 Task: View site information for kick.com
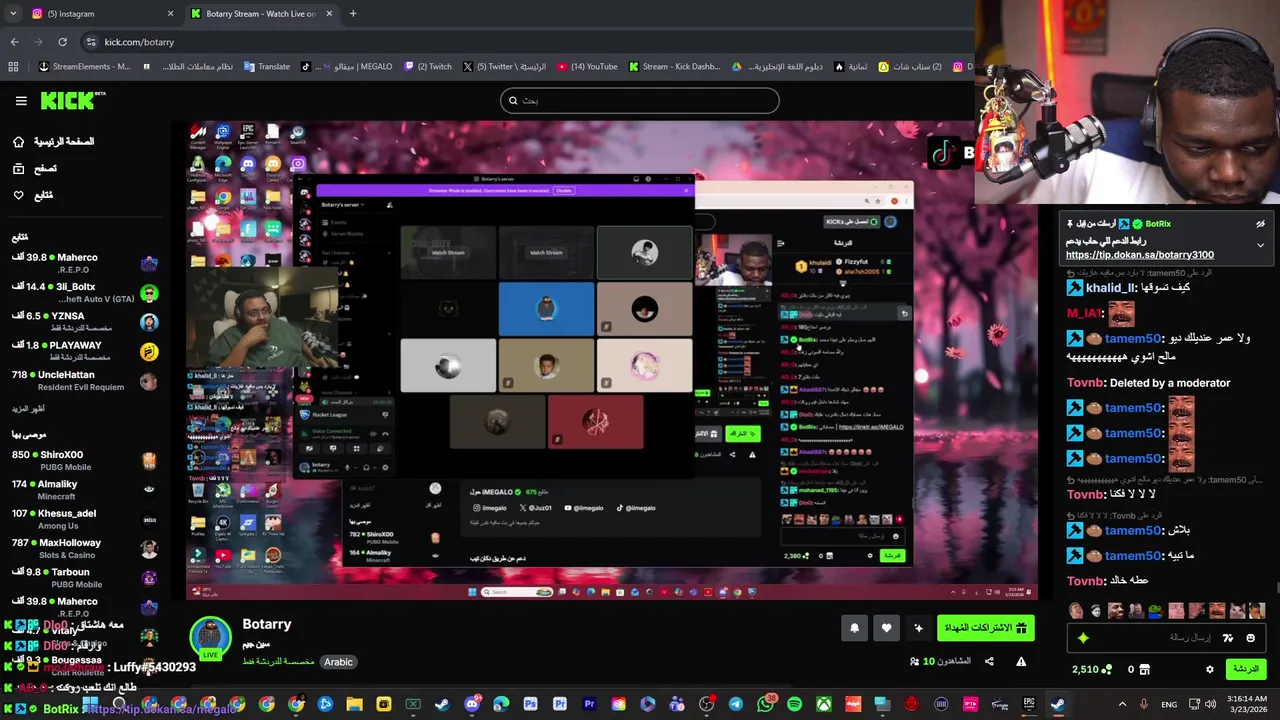click(91, 42)
